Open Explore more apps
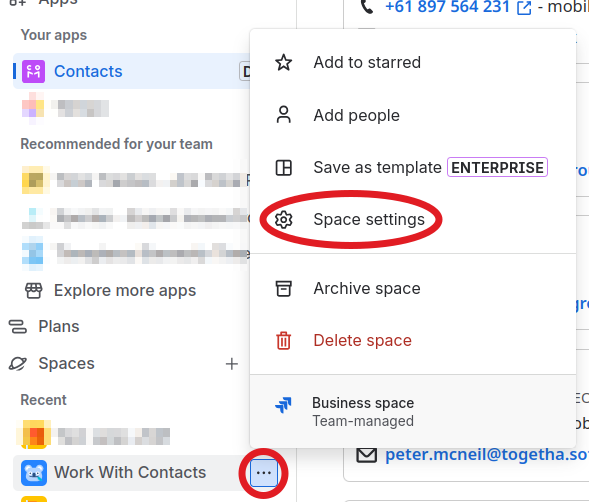The image size is (589, 502). pyautogui.click(x=125, y=290)
